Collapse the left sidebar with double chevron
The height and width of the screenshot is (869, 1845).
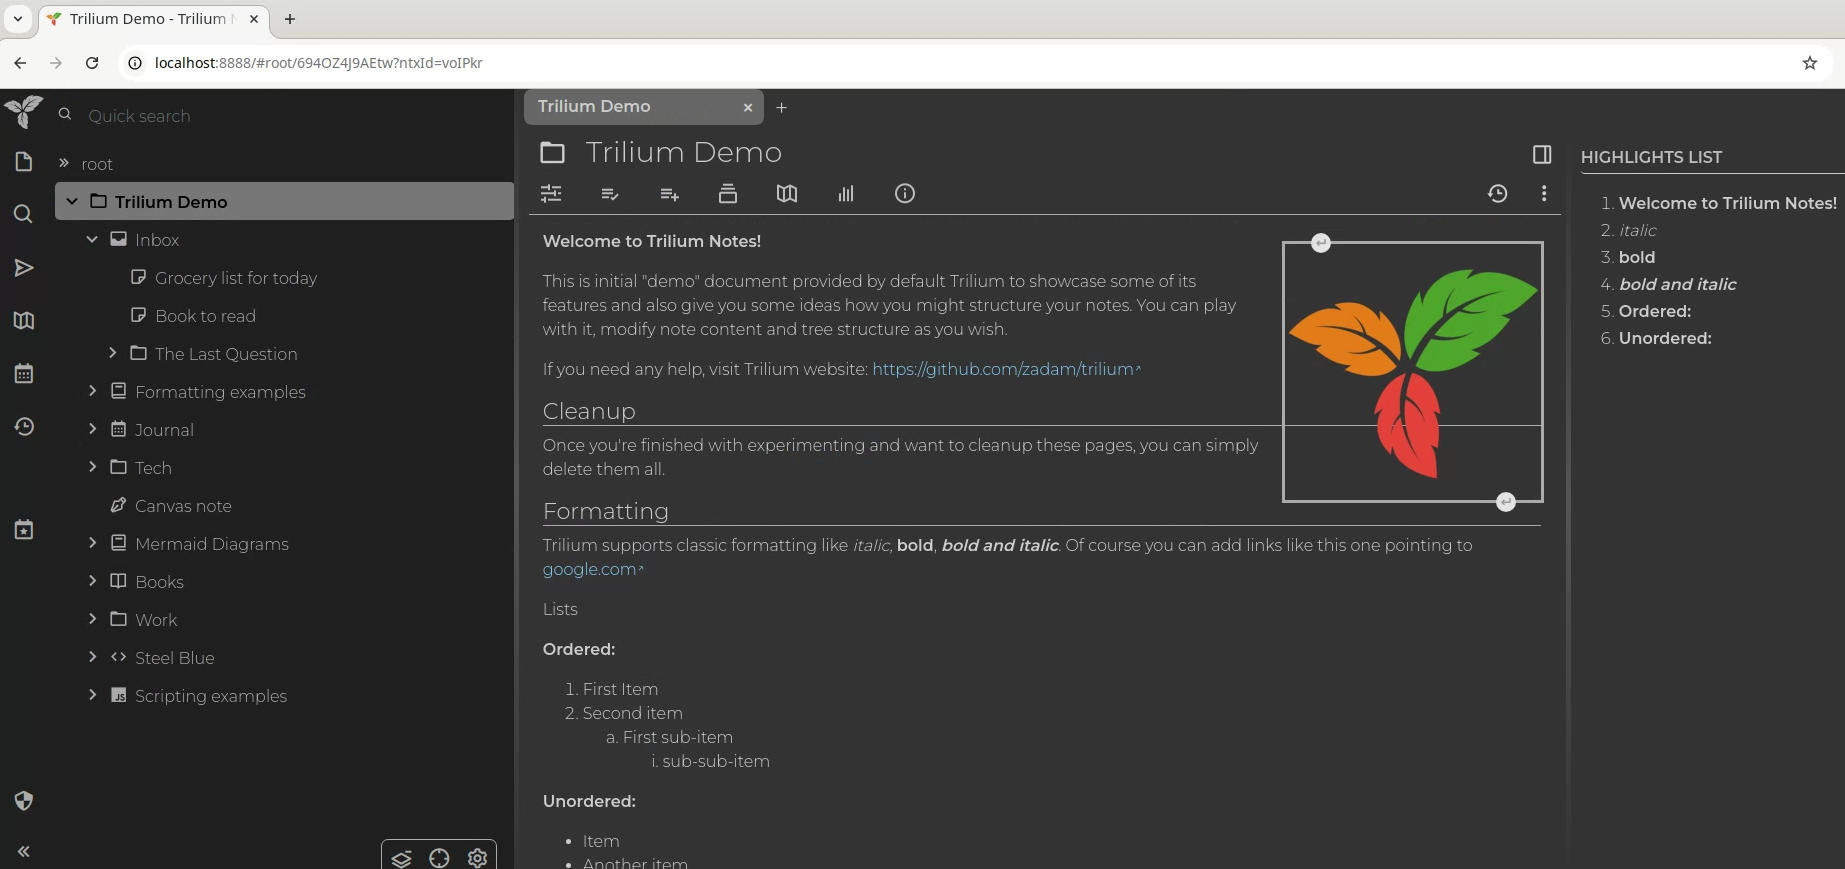point(24,851)
